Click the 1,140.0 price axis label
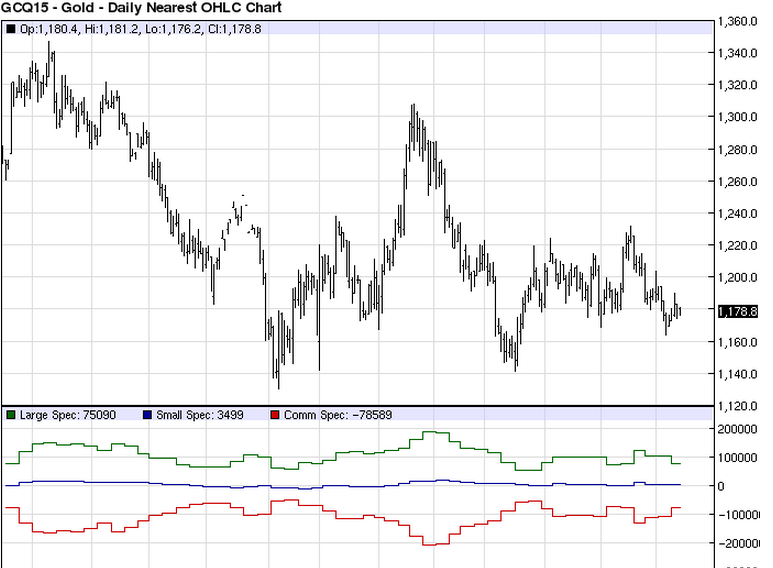This screenshot has height=568, width=773. (738, 374)
